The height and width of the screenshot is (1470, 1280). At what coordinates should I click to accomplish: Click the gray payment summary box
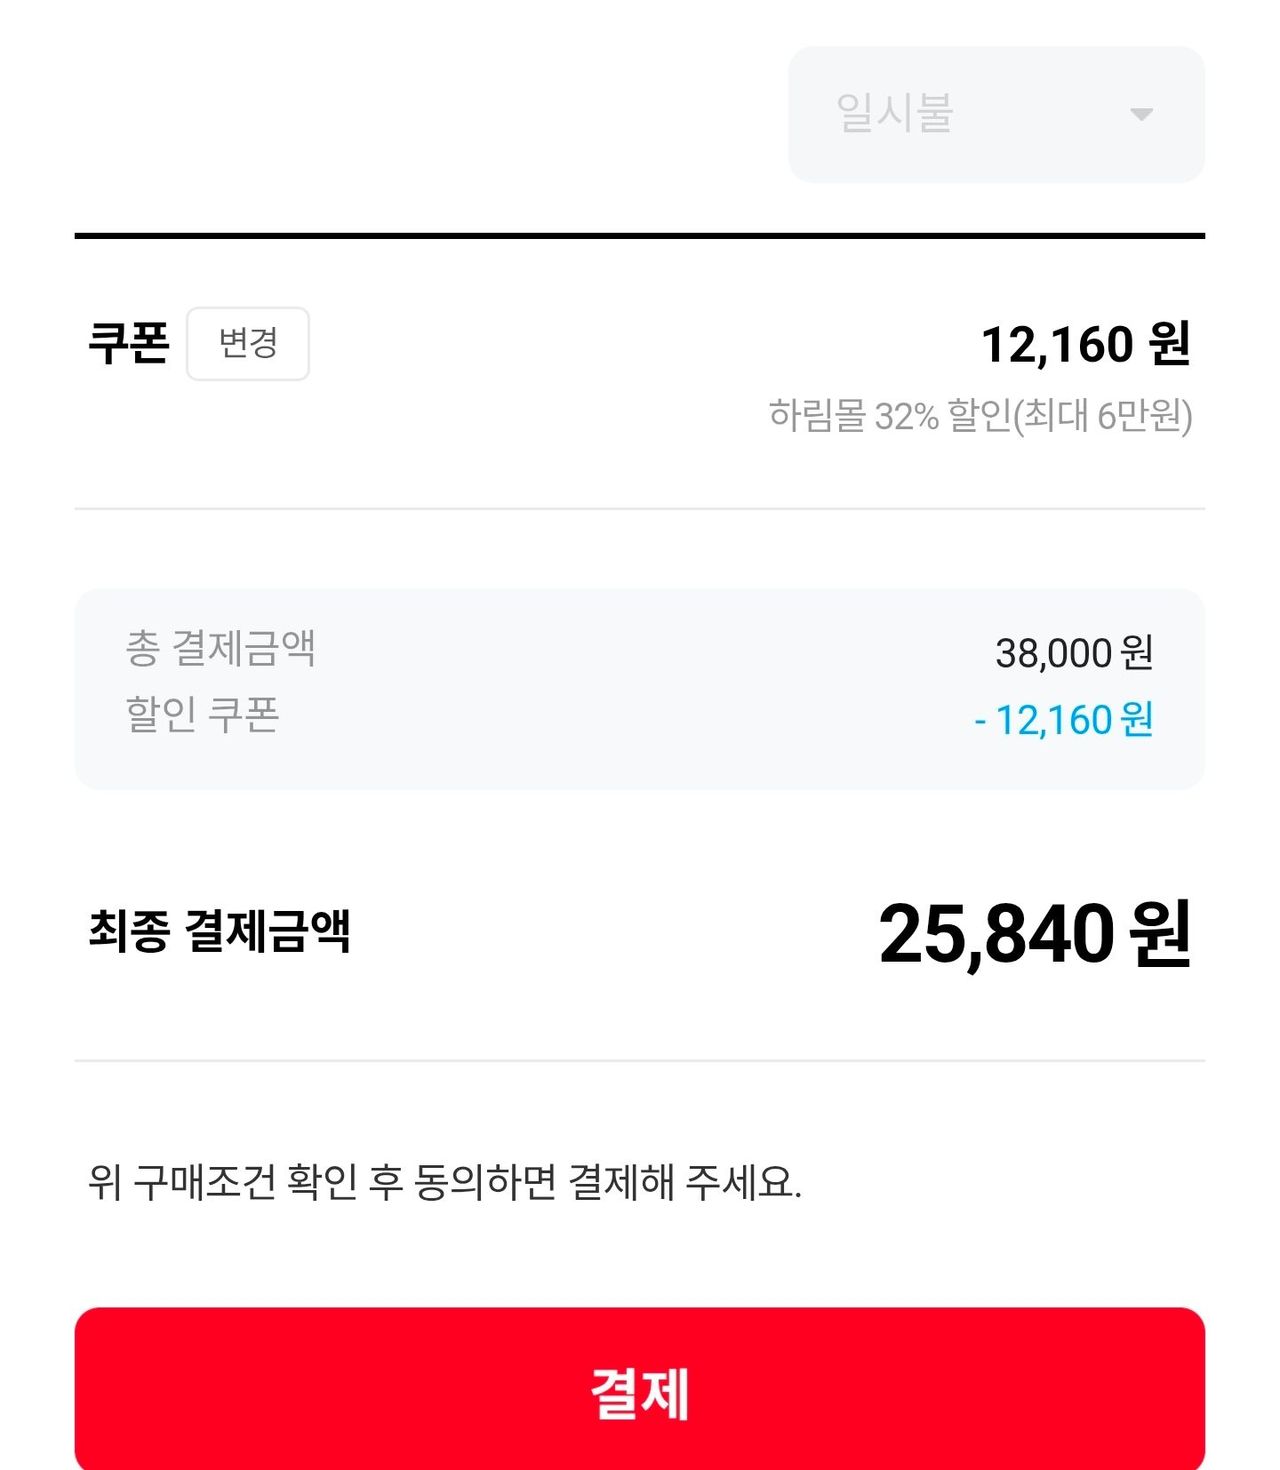(640, 689)
